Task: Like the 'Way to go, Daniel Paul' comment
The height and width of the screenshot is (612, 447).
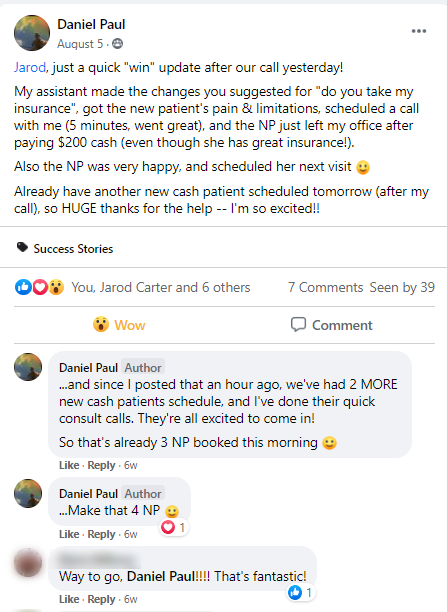Action: 69,599
